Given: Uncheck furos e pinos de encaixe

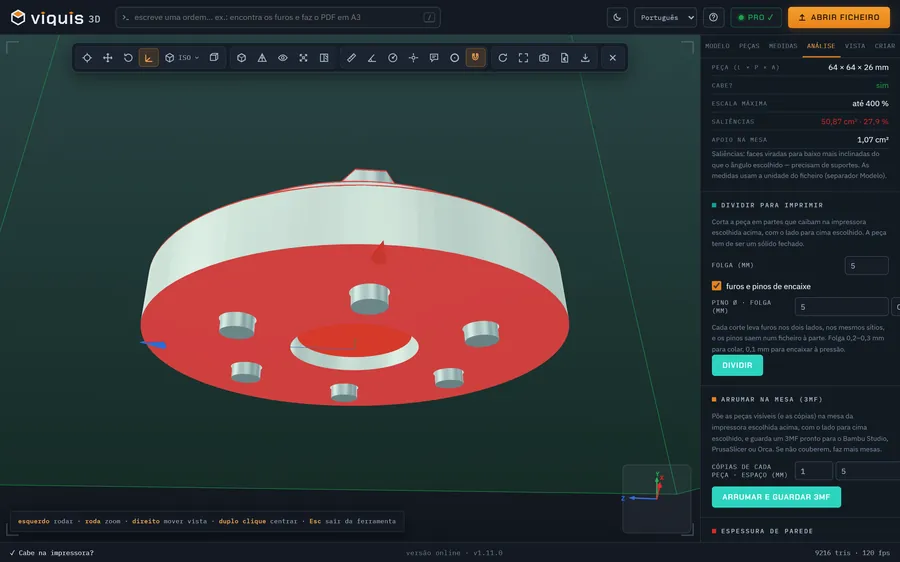Looking at the screenshot, I should click(716, 286).
